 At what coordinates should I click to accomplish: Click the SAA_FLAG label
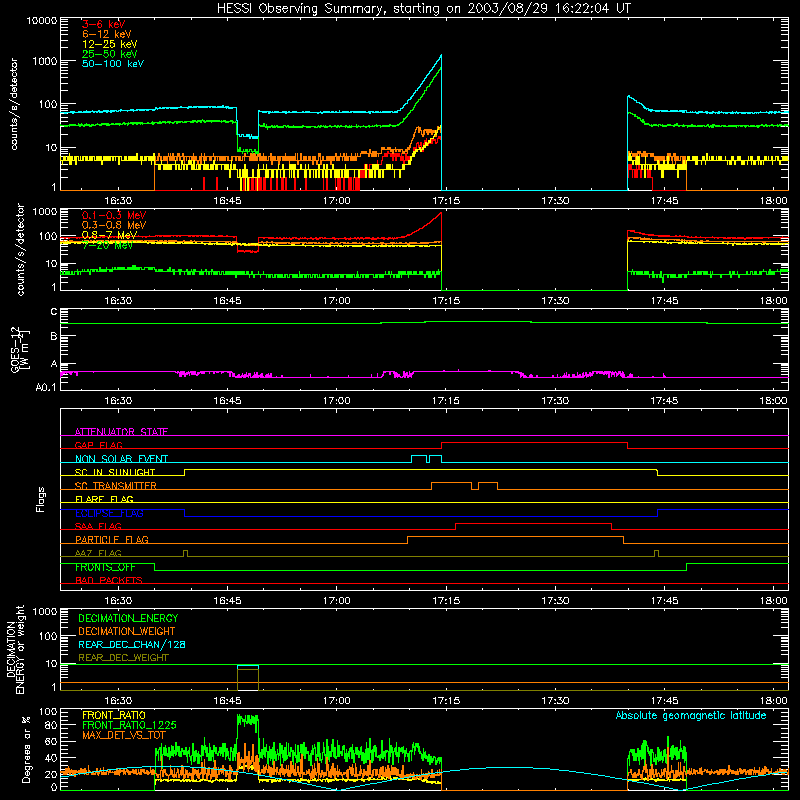pos(98,526)
